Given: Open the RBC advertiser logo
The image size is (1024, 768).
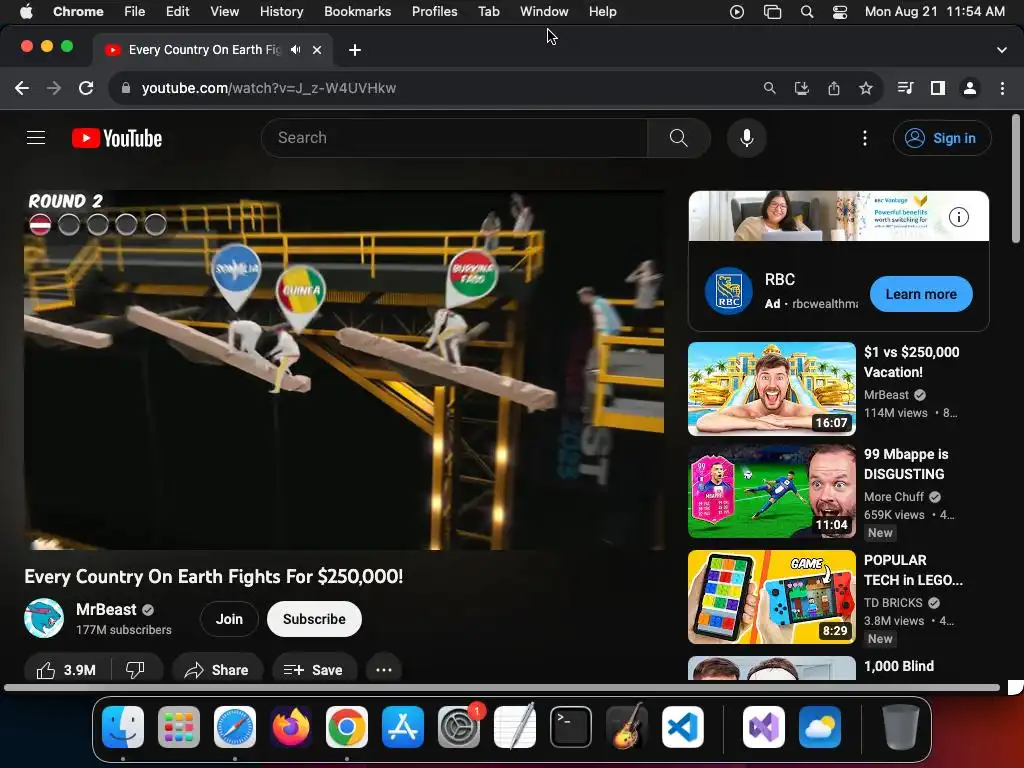Looking at the screenshot, I should tap(728, 291).
